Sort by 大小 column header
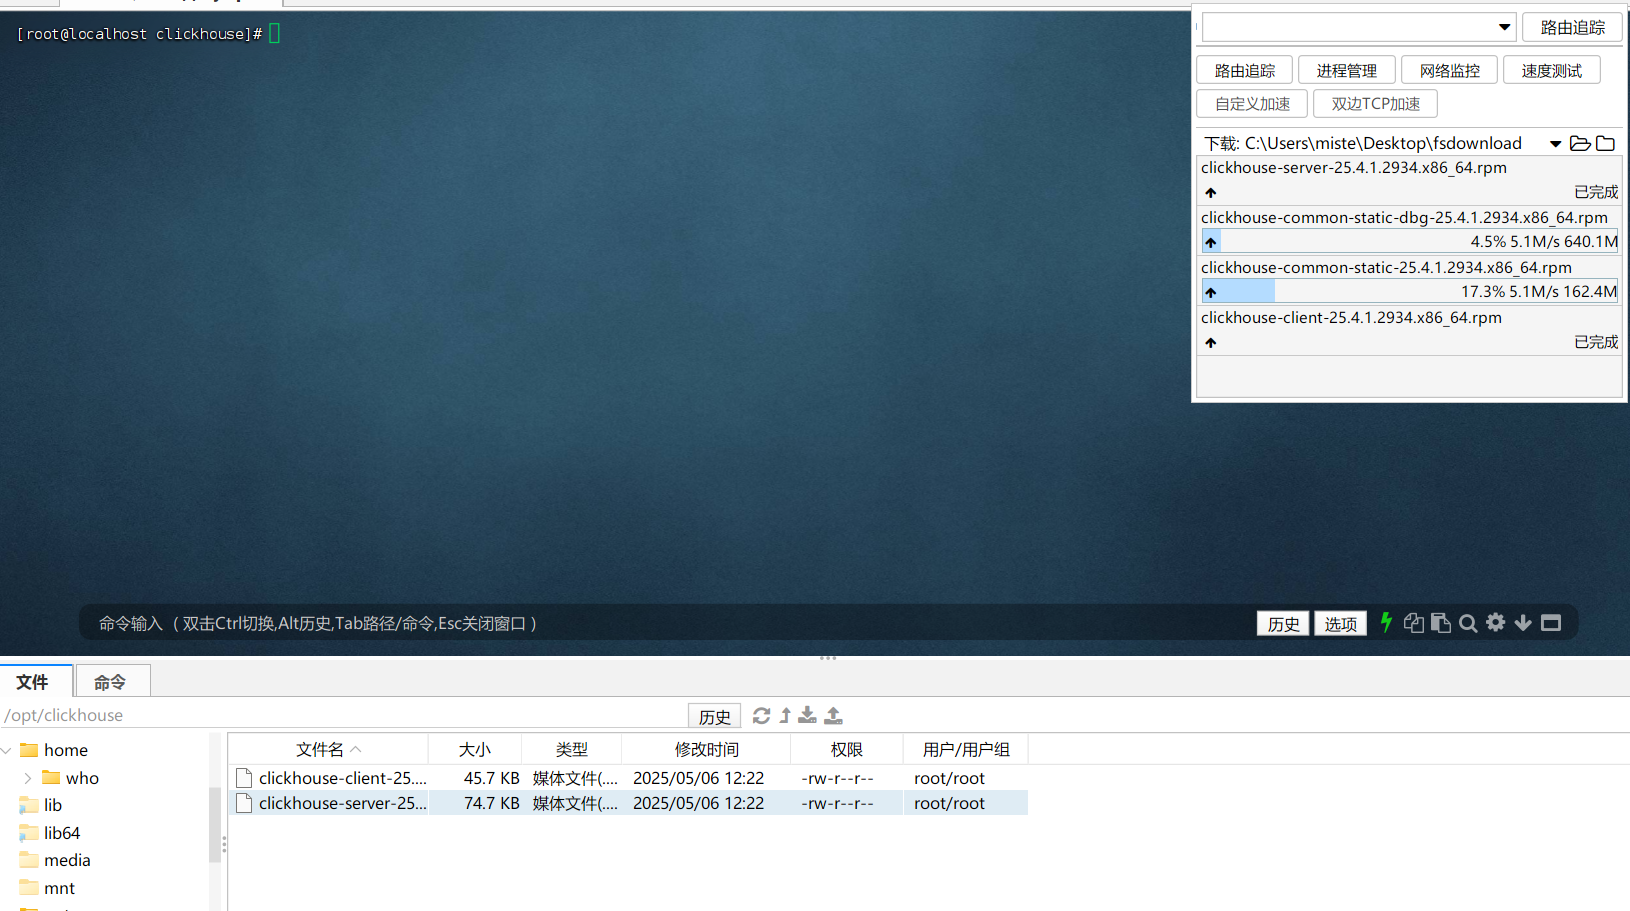The width and height of the screenshot is (1630, 911). tap(475, 749)
